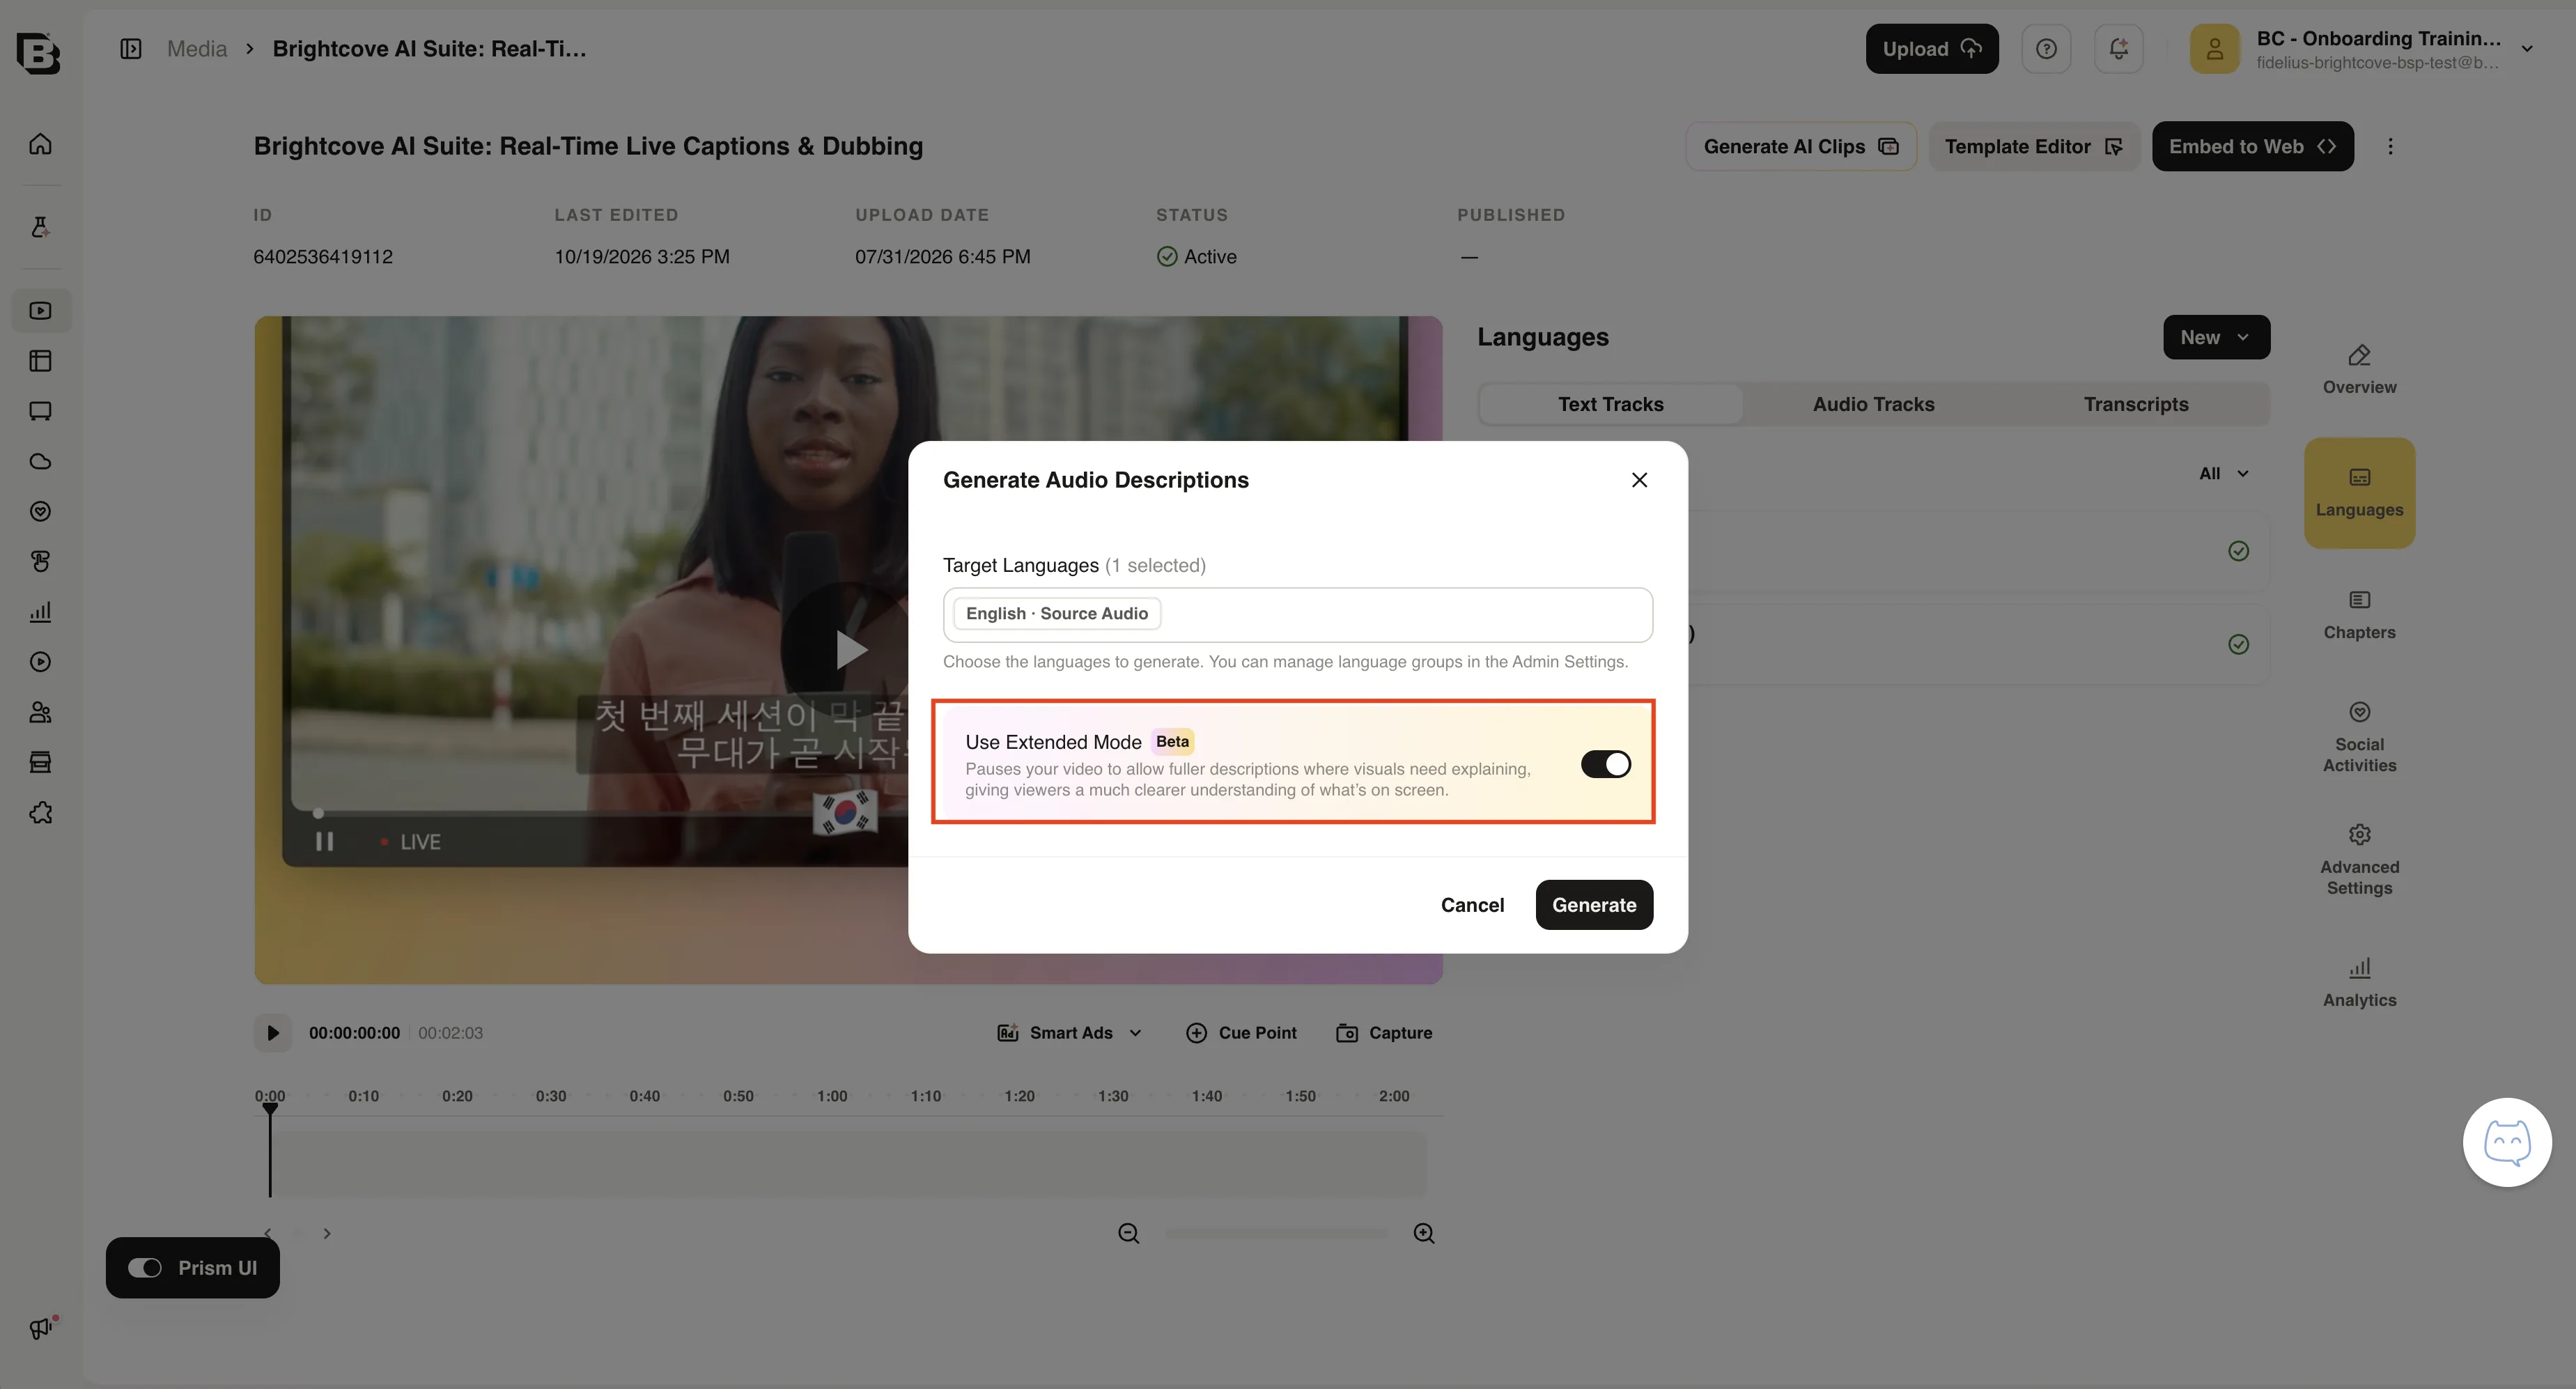Toggle the Prism UI switch

pyautogui.click(x=145, y=1268)
